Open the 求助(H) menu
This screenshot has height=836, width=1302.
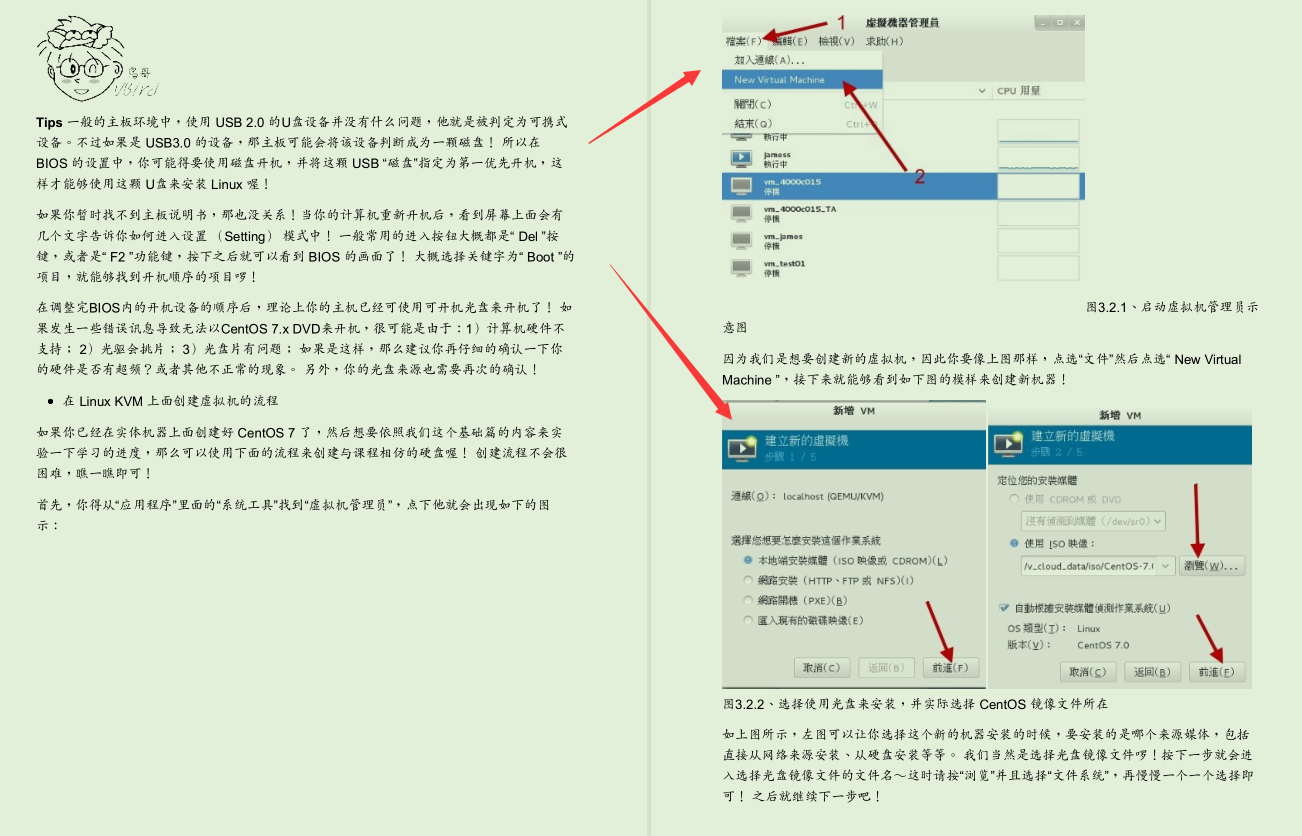pyautogui.click(x=884, y=41)
